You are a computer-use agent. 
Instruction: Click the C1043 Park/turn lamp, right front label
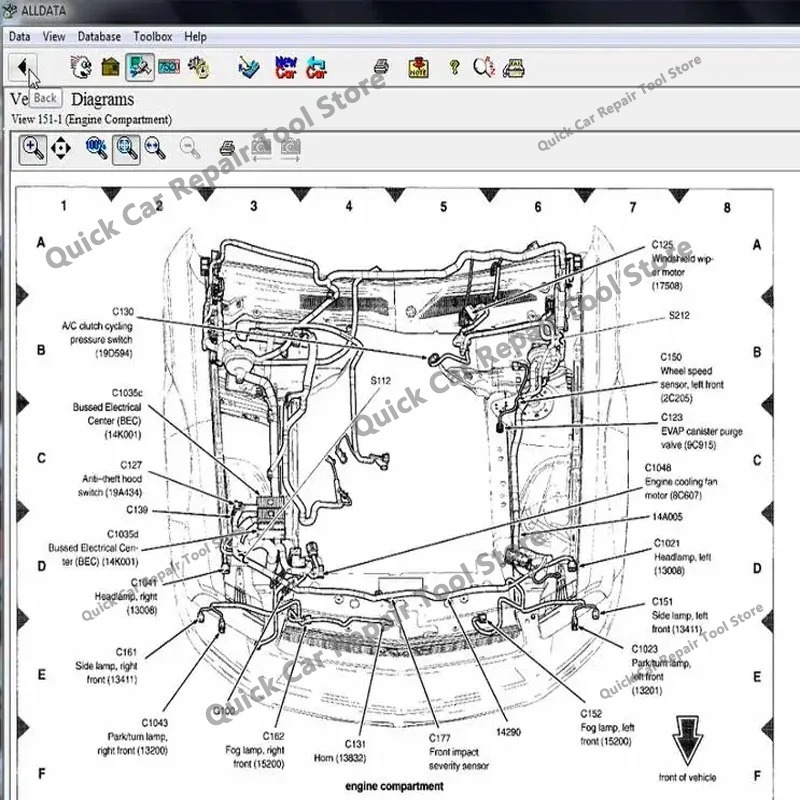pos(132,736)
